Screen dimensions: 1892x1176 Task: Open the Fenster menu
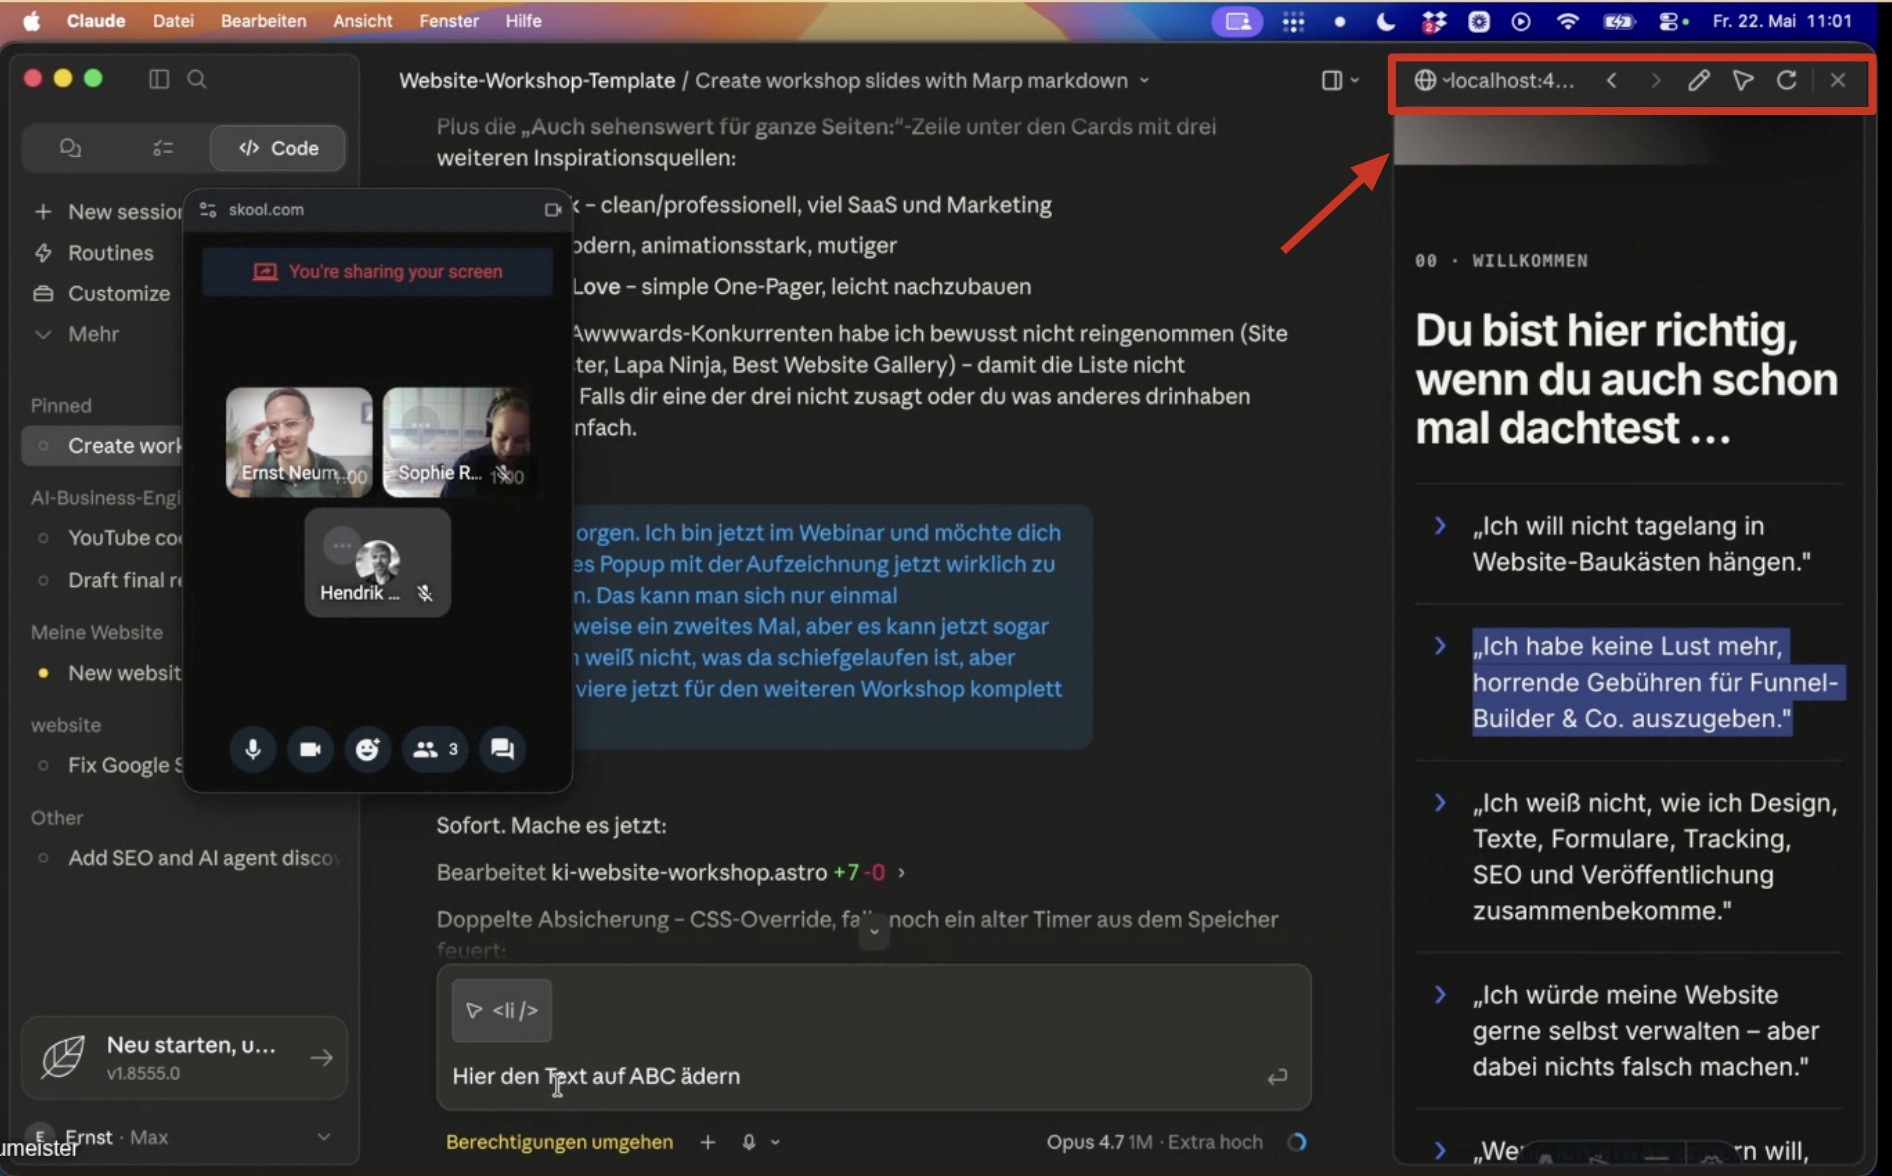point(448,21)
